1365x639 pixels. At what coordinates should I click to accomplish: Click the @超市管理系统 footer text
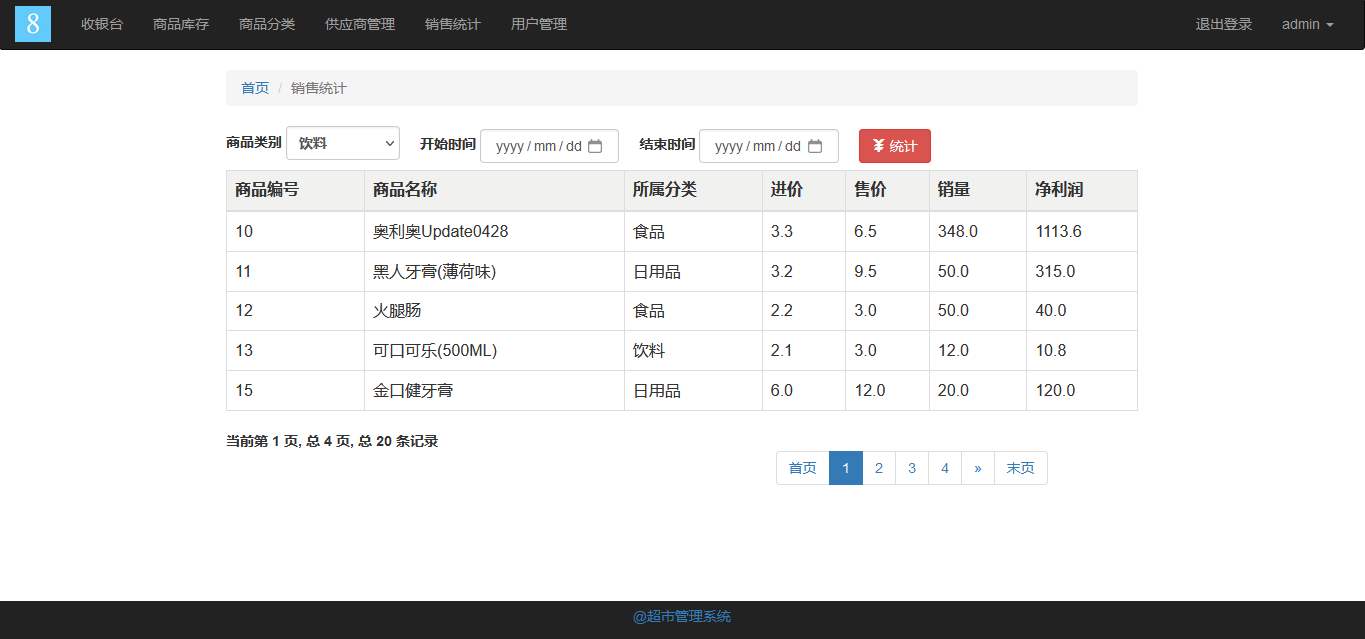pos(682,616)
